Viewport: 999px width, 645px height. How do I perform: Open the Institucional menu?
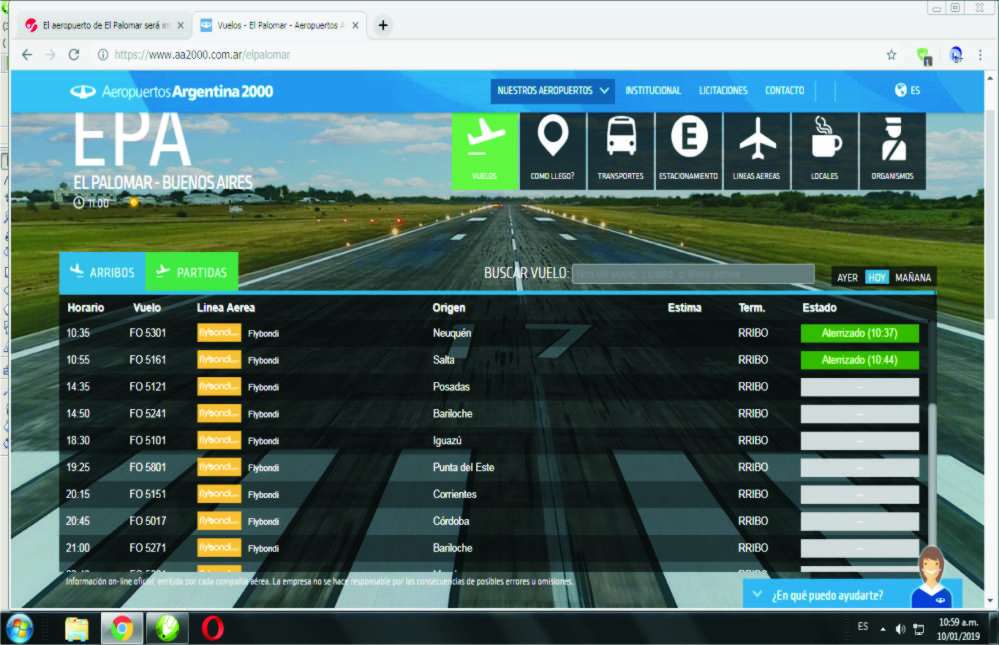point(653,91)
